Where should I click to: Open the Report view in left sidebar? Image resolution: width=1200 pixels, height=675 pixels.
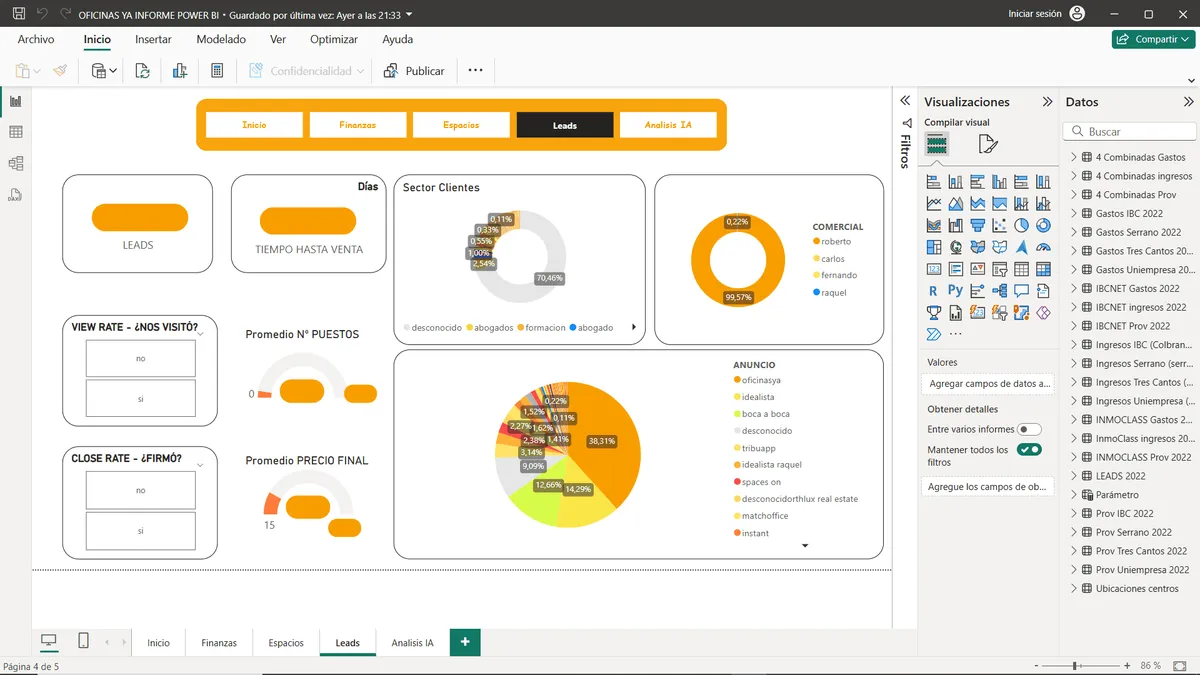click(x=15, y=101)
